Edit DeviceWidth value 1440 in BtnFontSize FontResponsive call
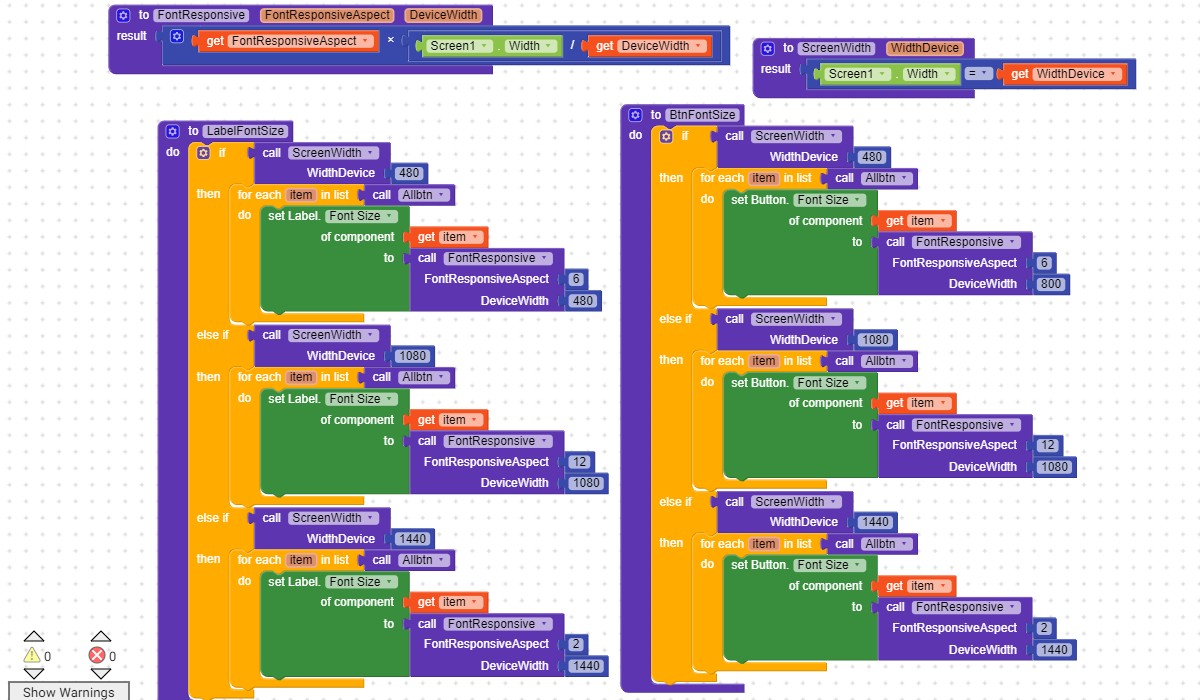The image size is (1200, 700). (x=1055, y=650)
